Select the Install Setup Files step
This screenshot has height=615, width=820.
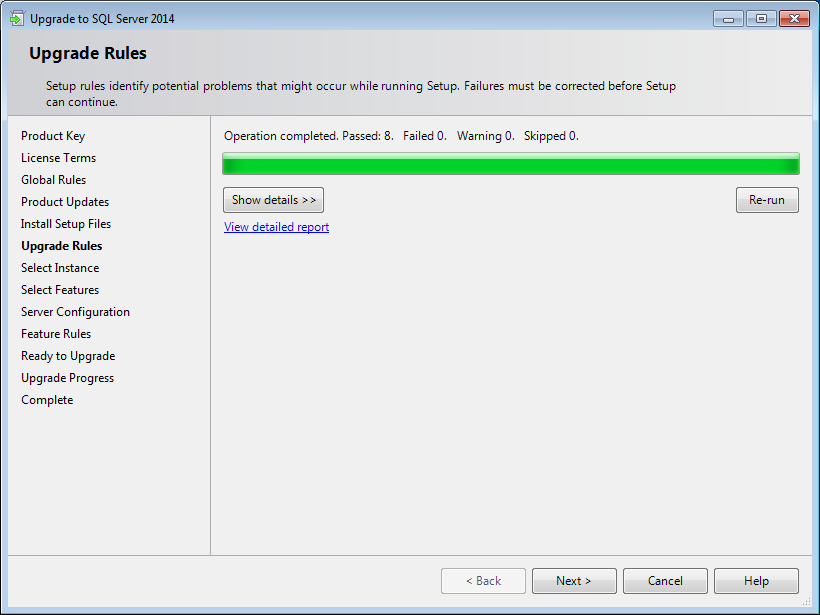66,224
